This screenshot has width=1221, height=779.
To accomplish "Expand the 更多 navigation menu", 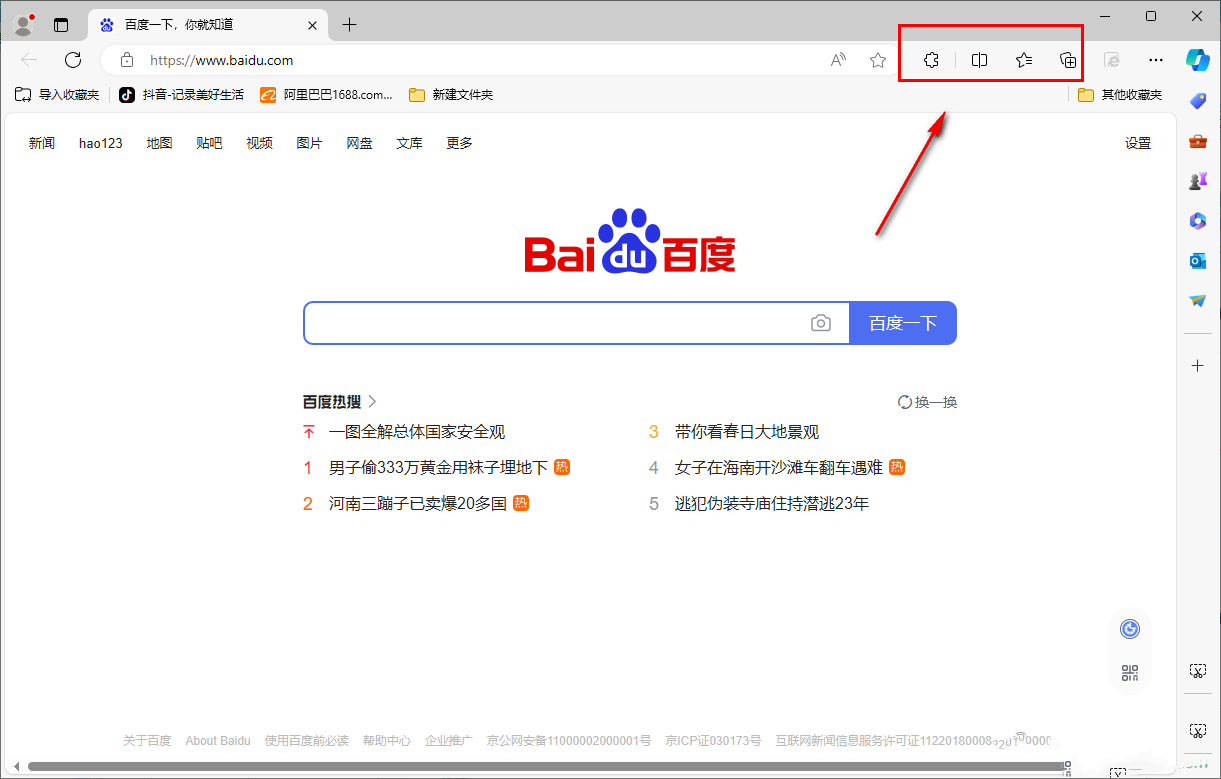I will point(459,143).
